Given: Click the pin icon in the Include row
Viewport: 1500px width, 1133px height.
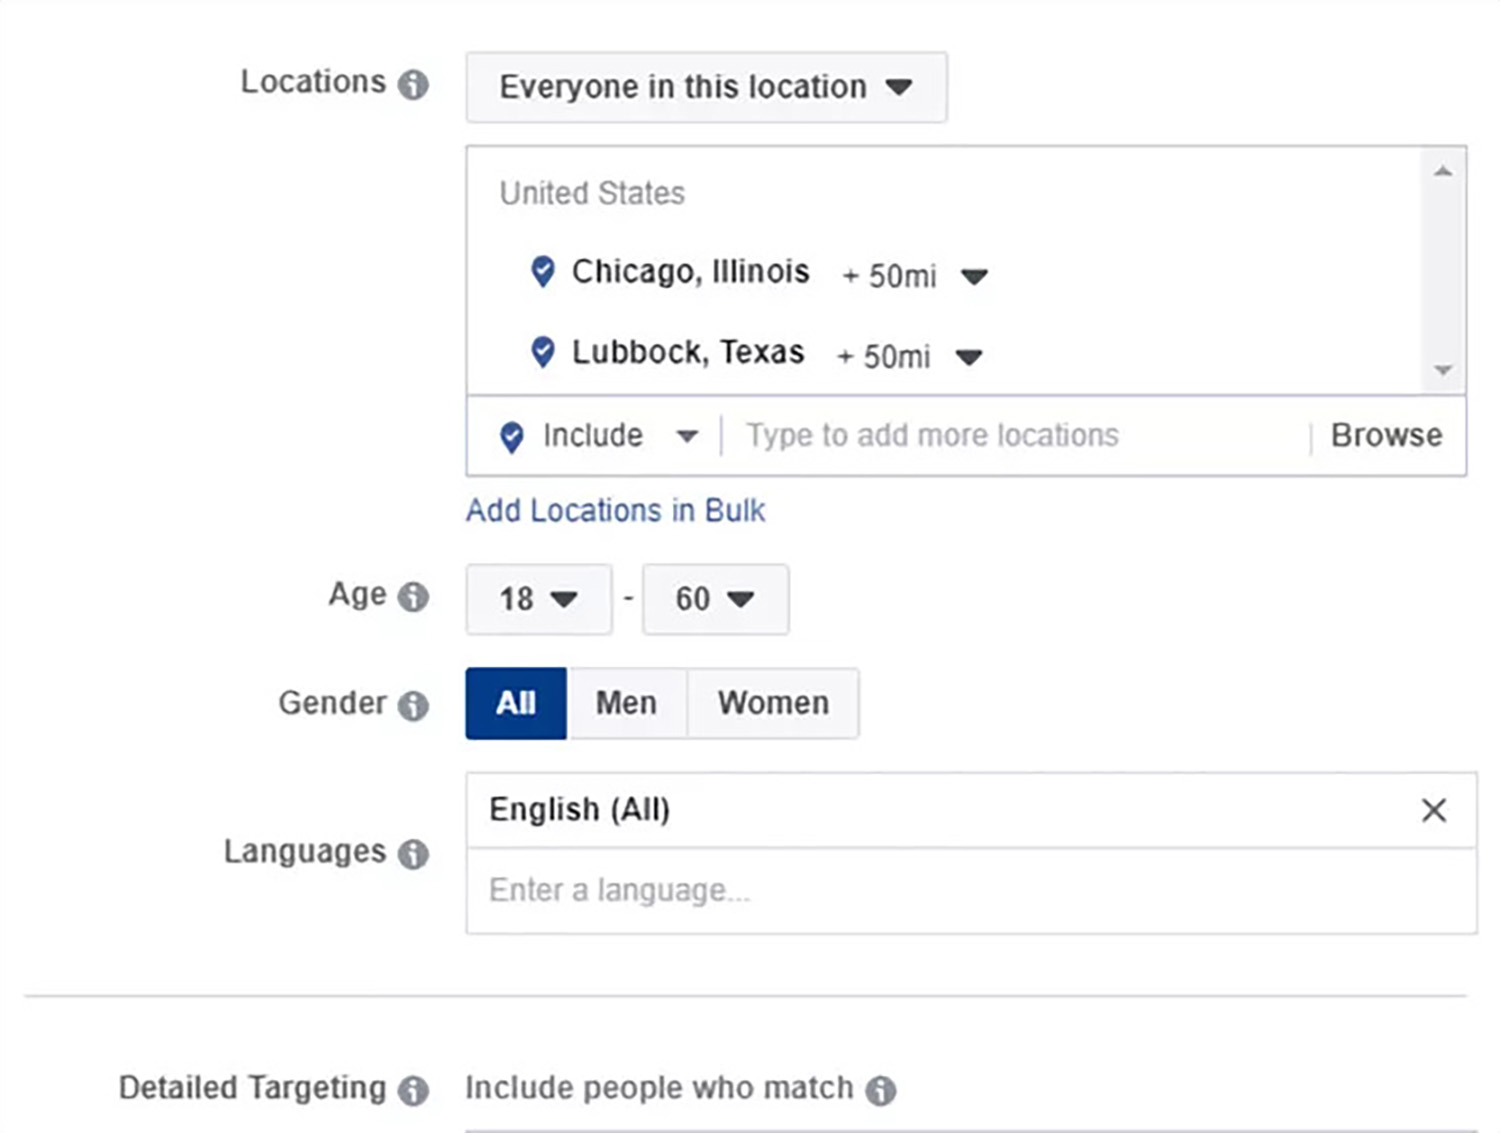Looking at the screenshot, I should [x=511, y=436].
